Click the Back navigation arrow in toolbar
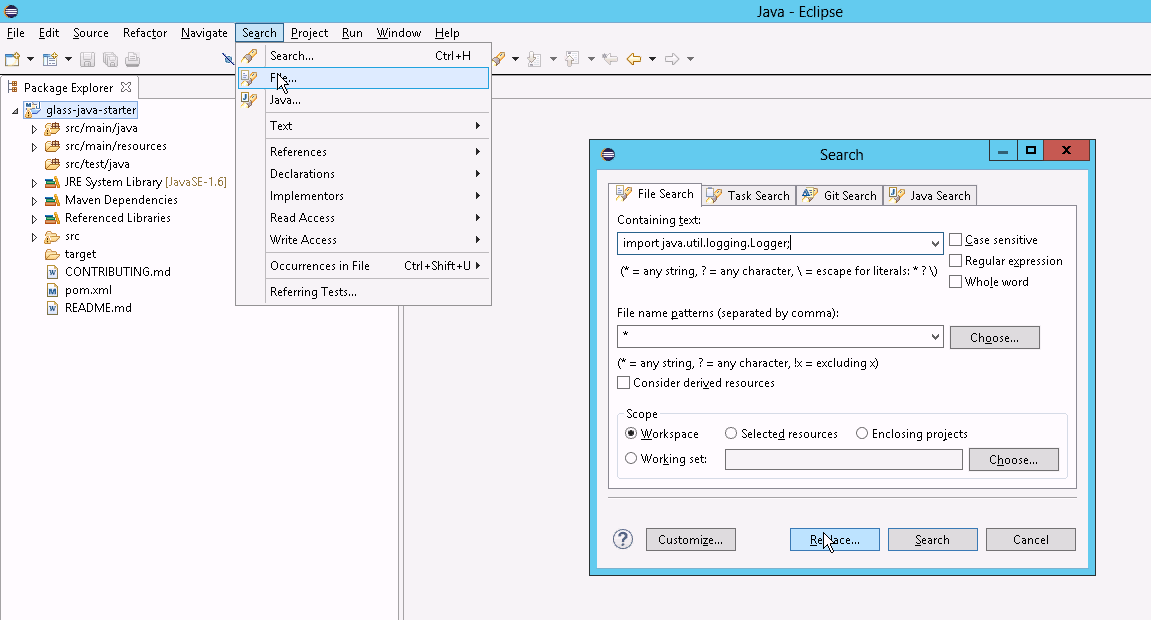1151x620 pixels. pyautogui.click(x=633, y=59)
